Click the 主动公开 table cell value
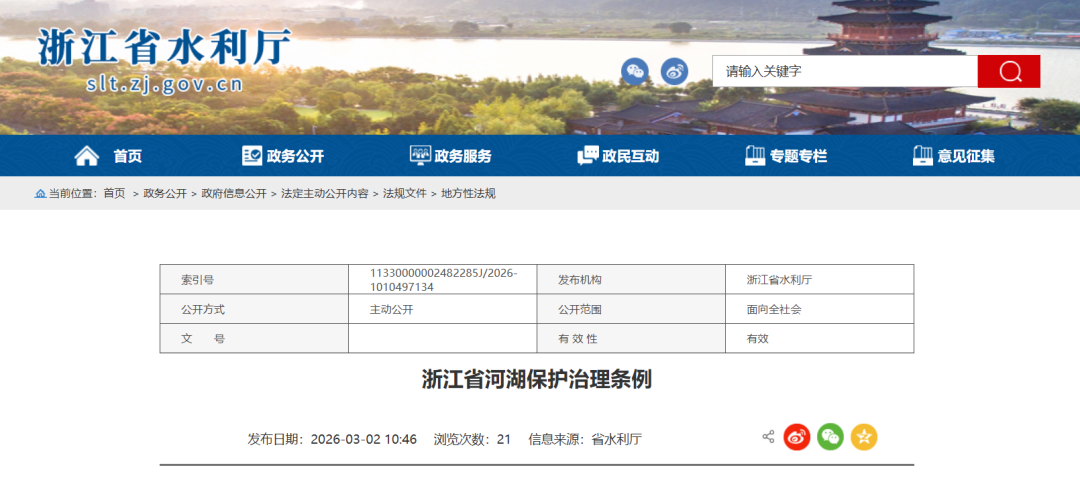Image resolution: width=1080 pixels, height=486 pixels. click(391, 310)
